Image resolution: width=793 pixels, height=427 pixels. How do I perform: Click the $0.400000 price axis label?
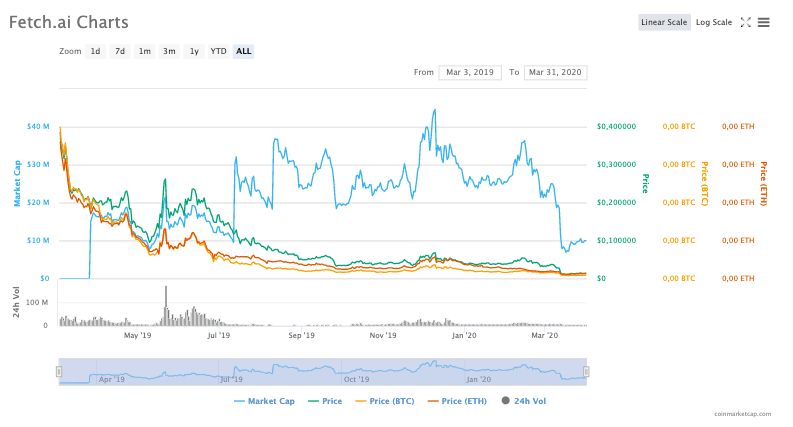tap(616, 126)
